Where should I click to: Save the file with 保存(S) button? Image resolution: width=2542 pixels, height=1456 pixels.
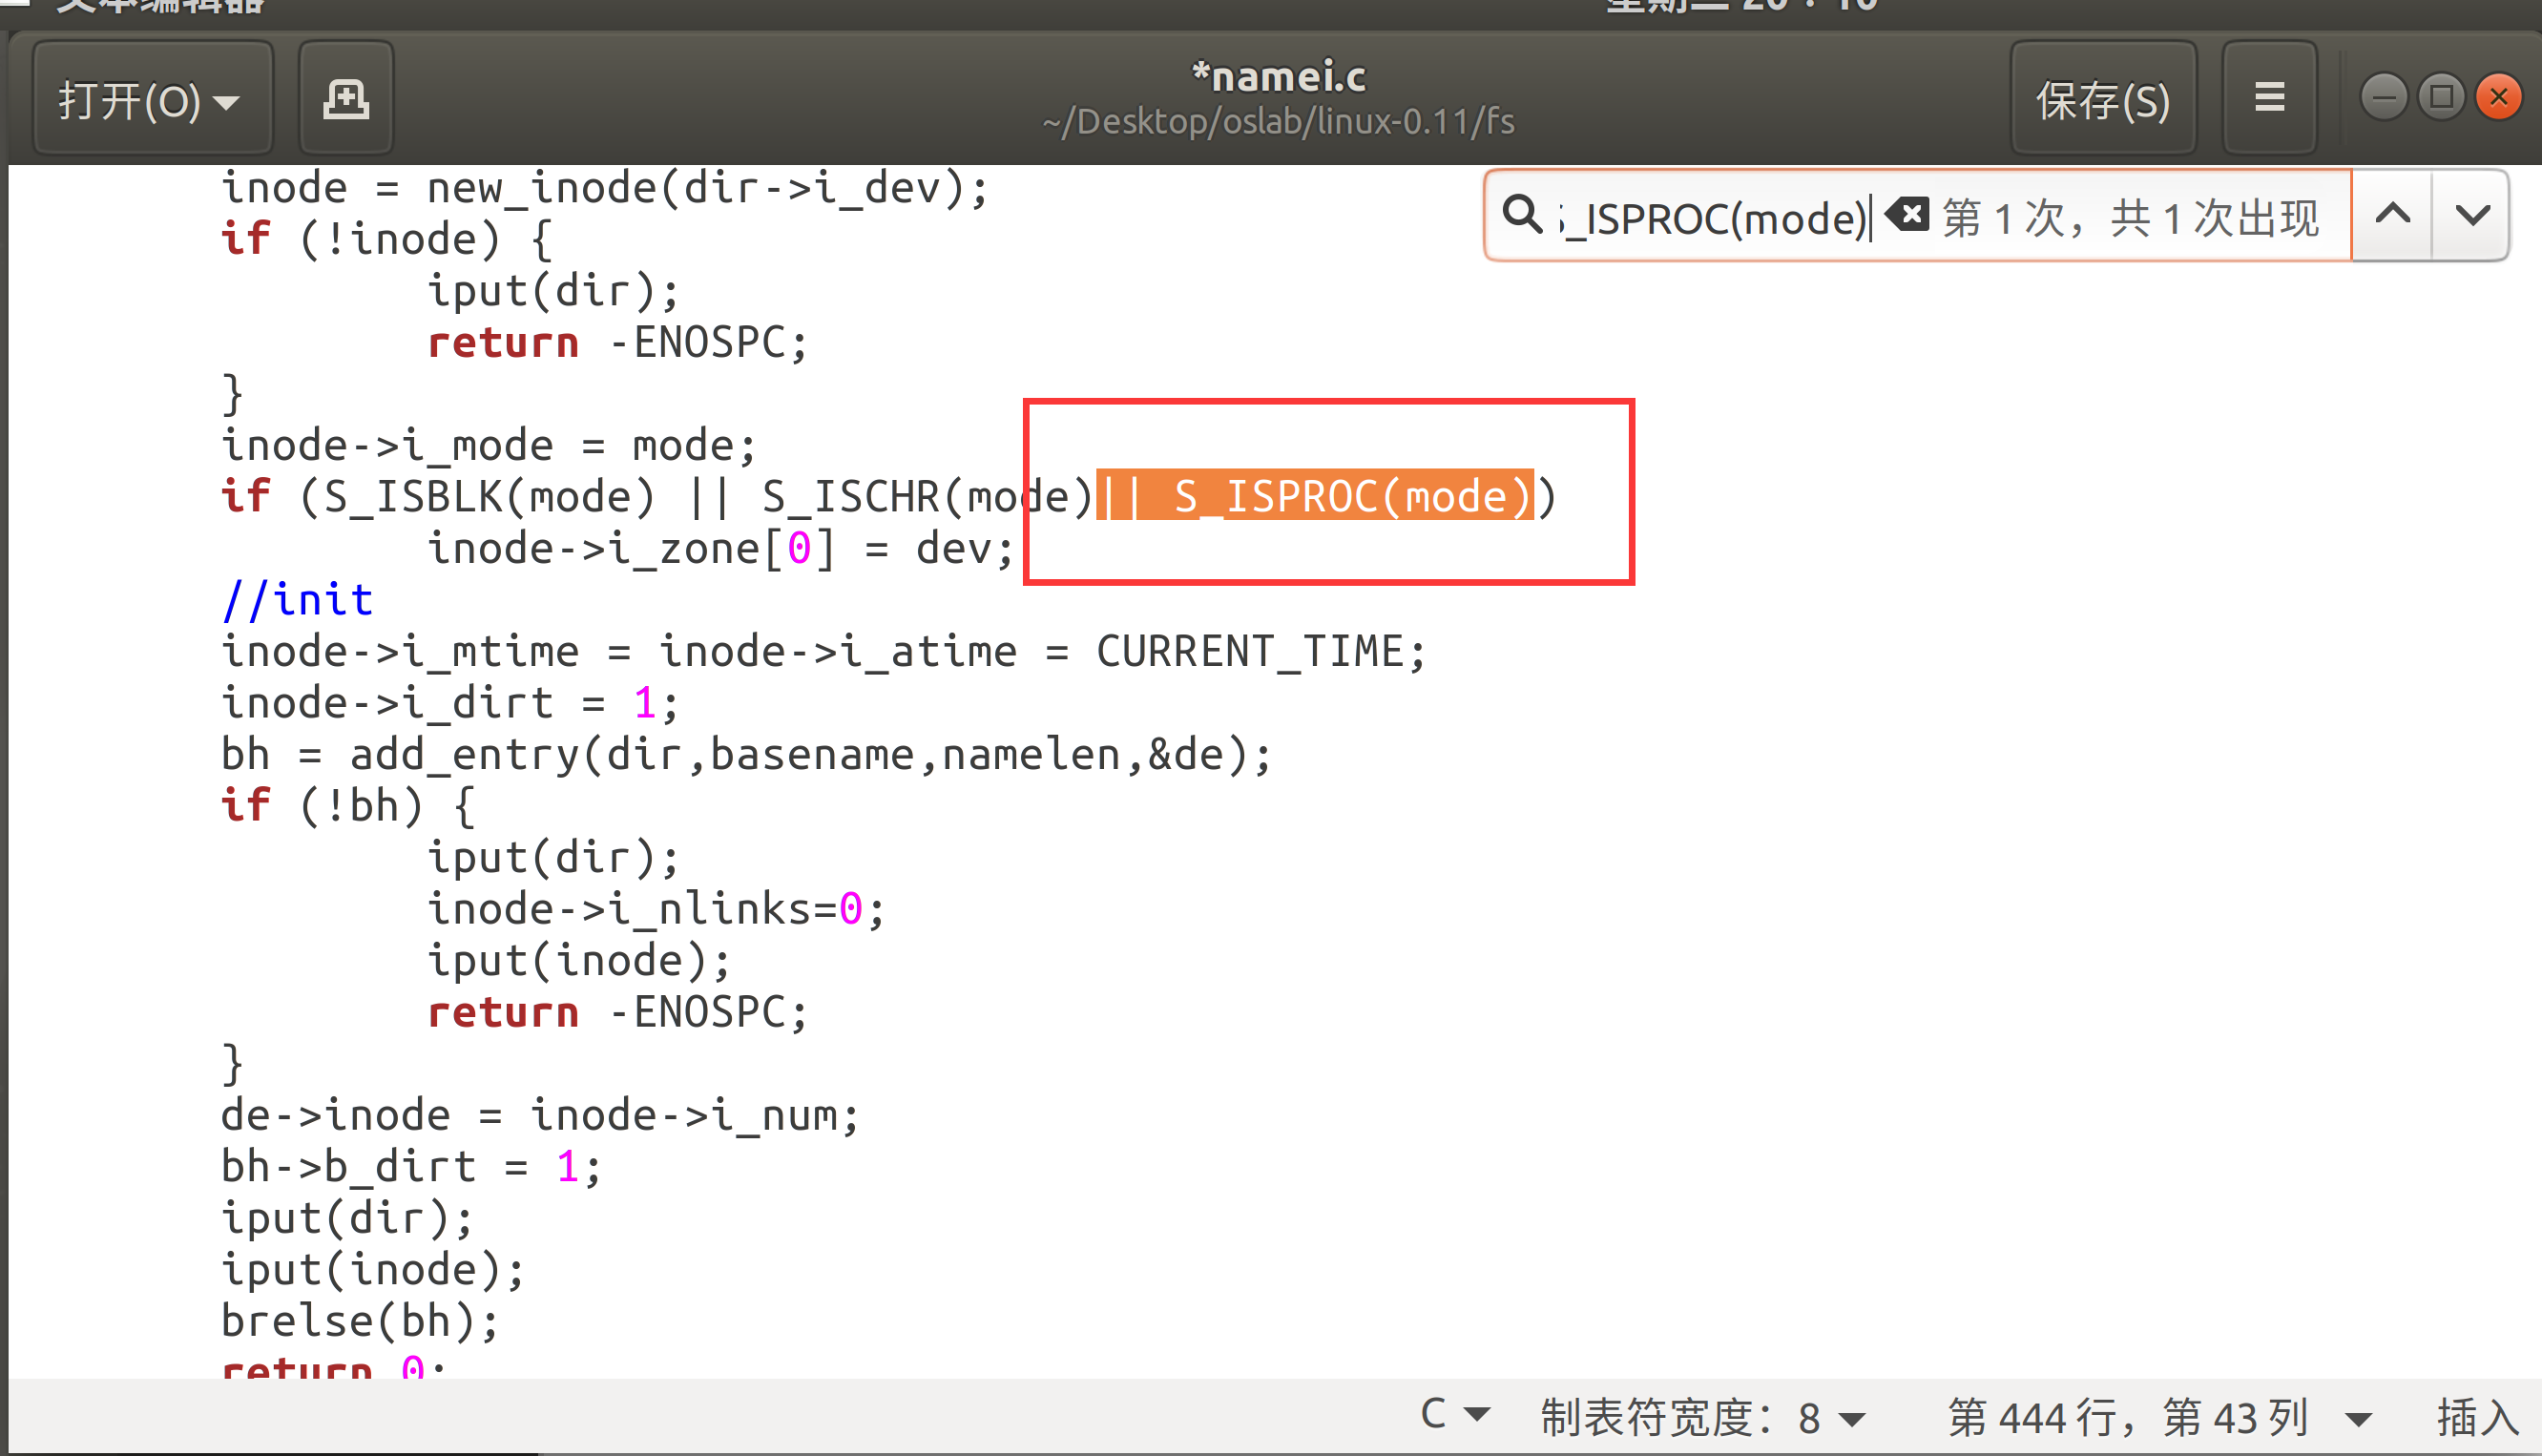(2103, 99)
